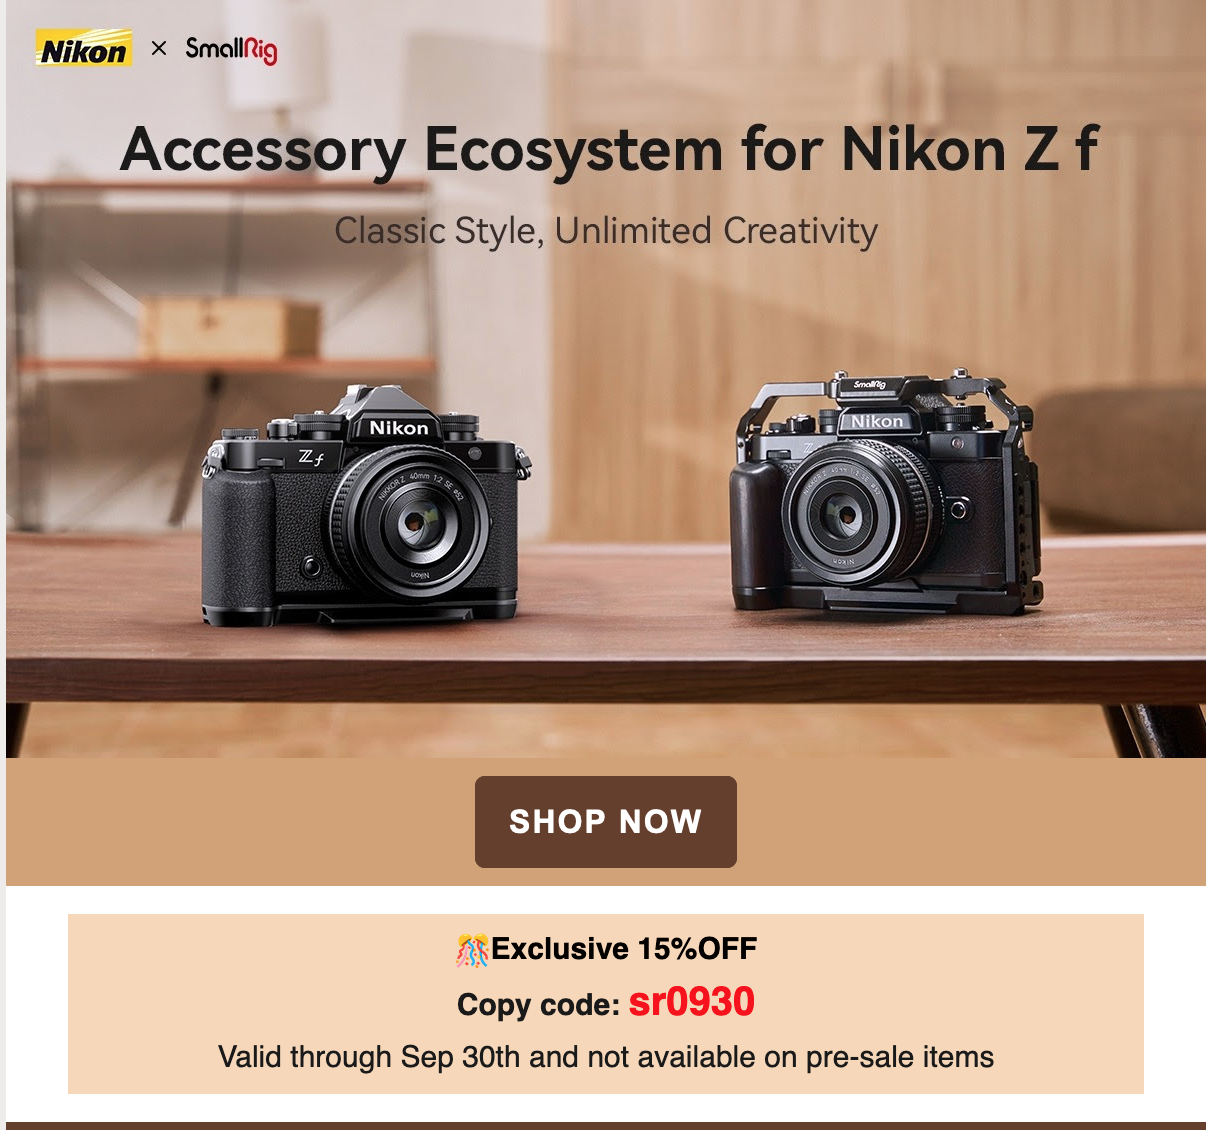
Task: Click the SHOP NOW button
Action: click(x=605, y=821)
